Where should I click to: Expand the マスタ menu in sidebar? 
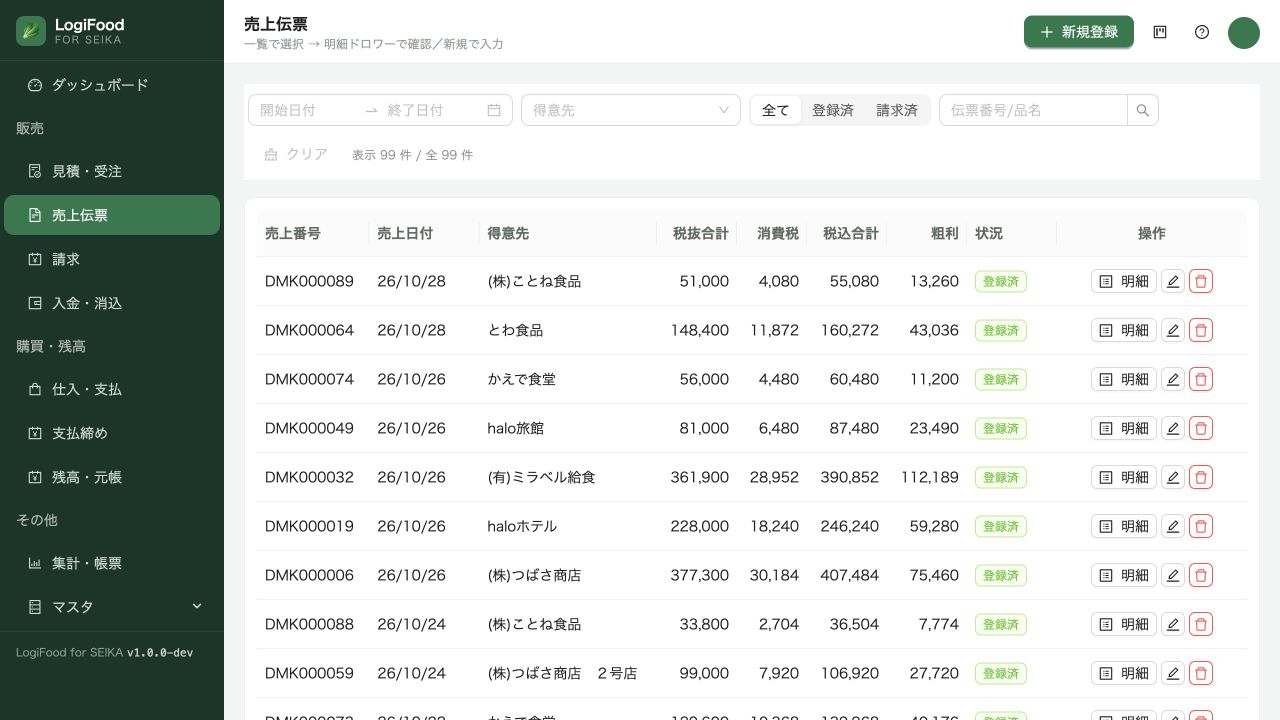click(x=112, y=607)
